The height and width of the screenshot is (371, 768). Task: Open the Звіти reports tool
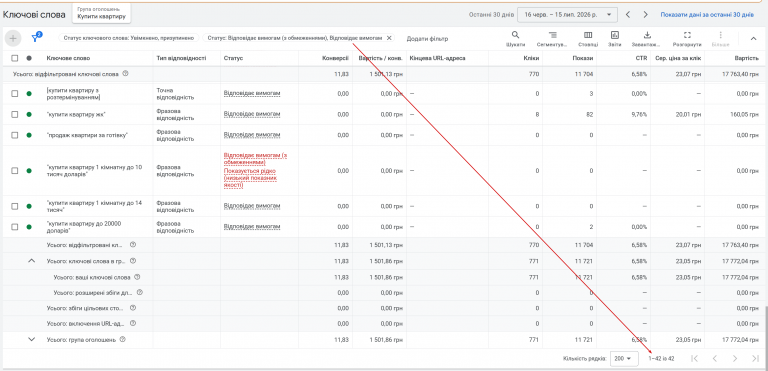click(615, 38)
